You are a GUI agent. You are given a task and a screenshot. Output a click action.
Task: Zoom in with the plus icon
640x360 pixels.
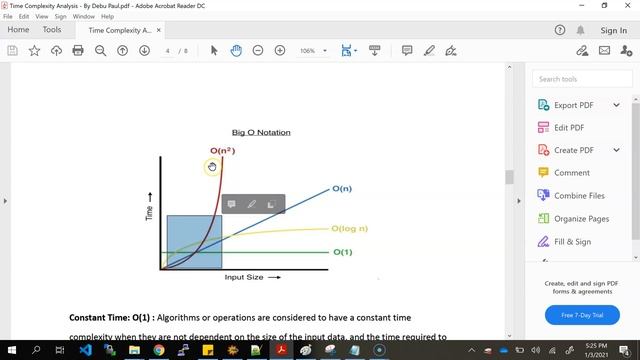pos(280,51)
